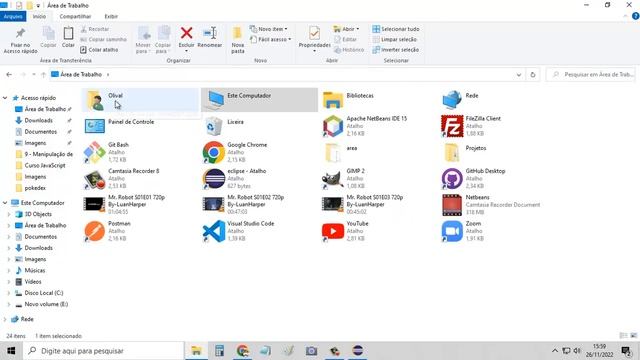This screenshot has width=640, height=360.
Task: Go up one folder level
Action: pyautogui.click(x=43, y=75)
